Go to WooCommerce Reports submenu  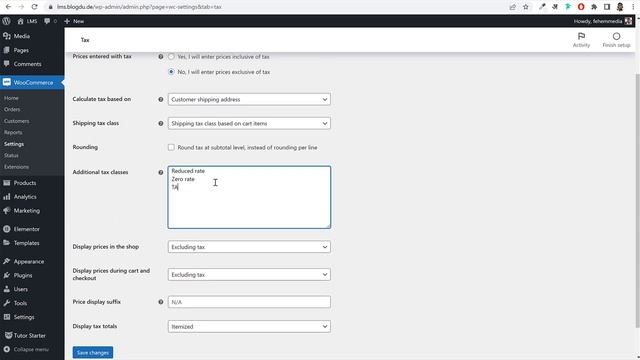coord(13,133)
